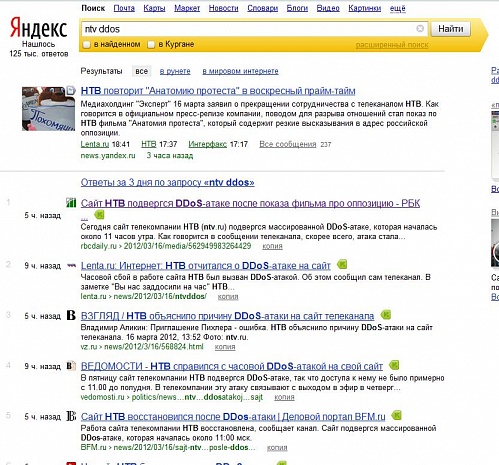
Task: Open cached 'копия' of the vz.ru result
Action: pos(225,347)
